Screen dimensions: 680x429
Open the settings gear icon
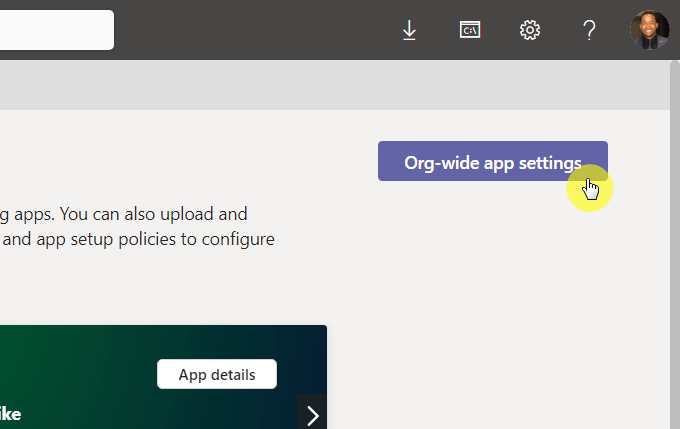coord(530,30)
